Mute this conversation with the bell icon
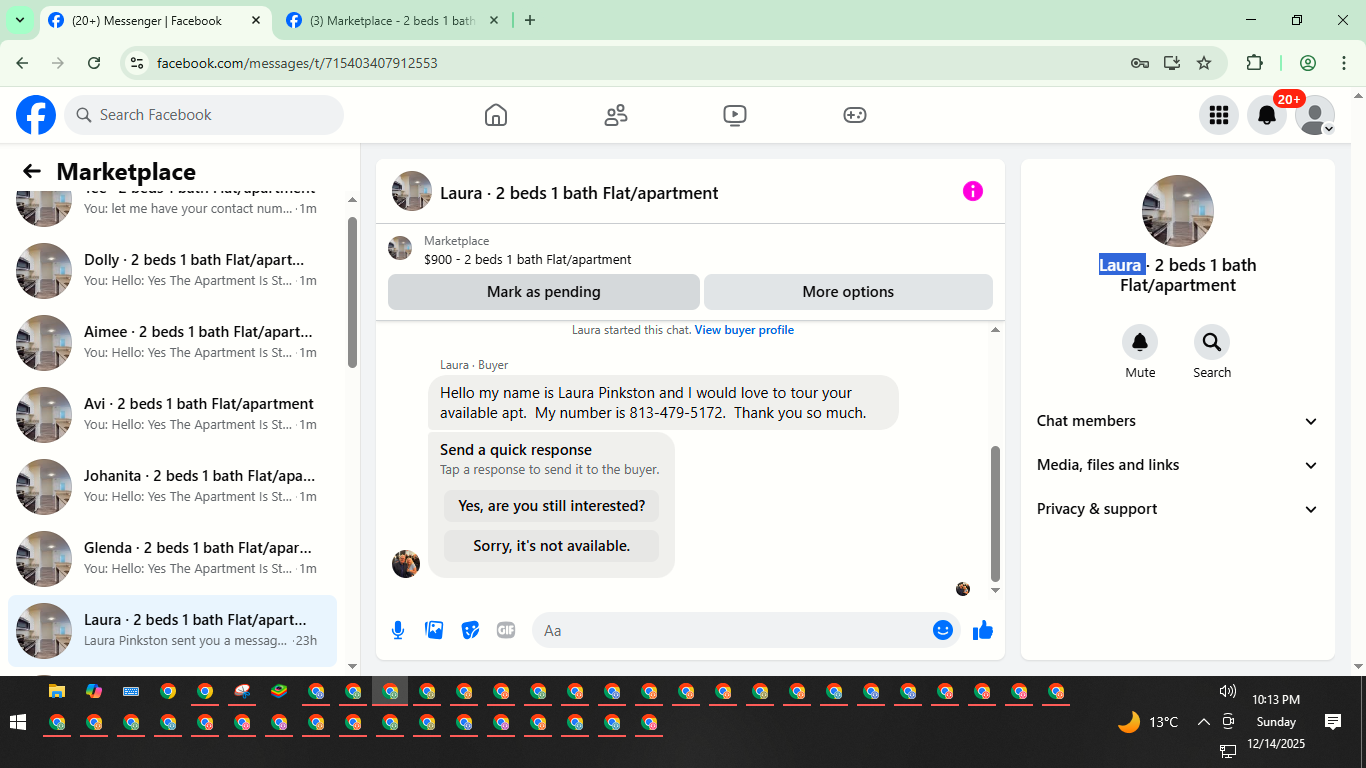 1140,342
